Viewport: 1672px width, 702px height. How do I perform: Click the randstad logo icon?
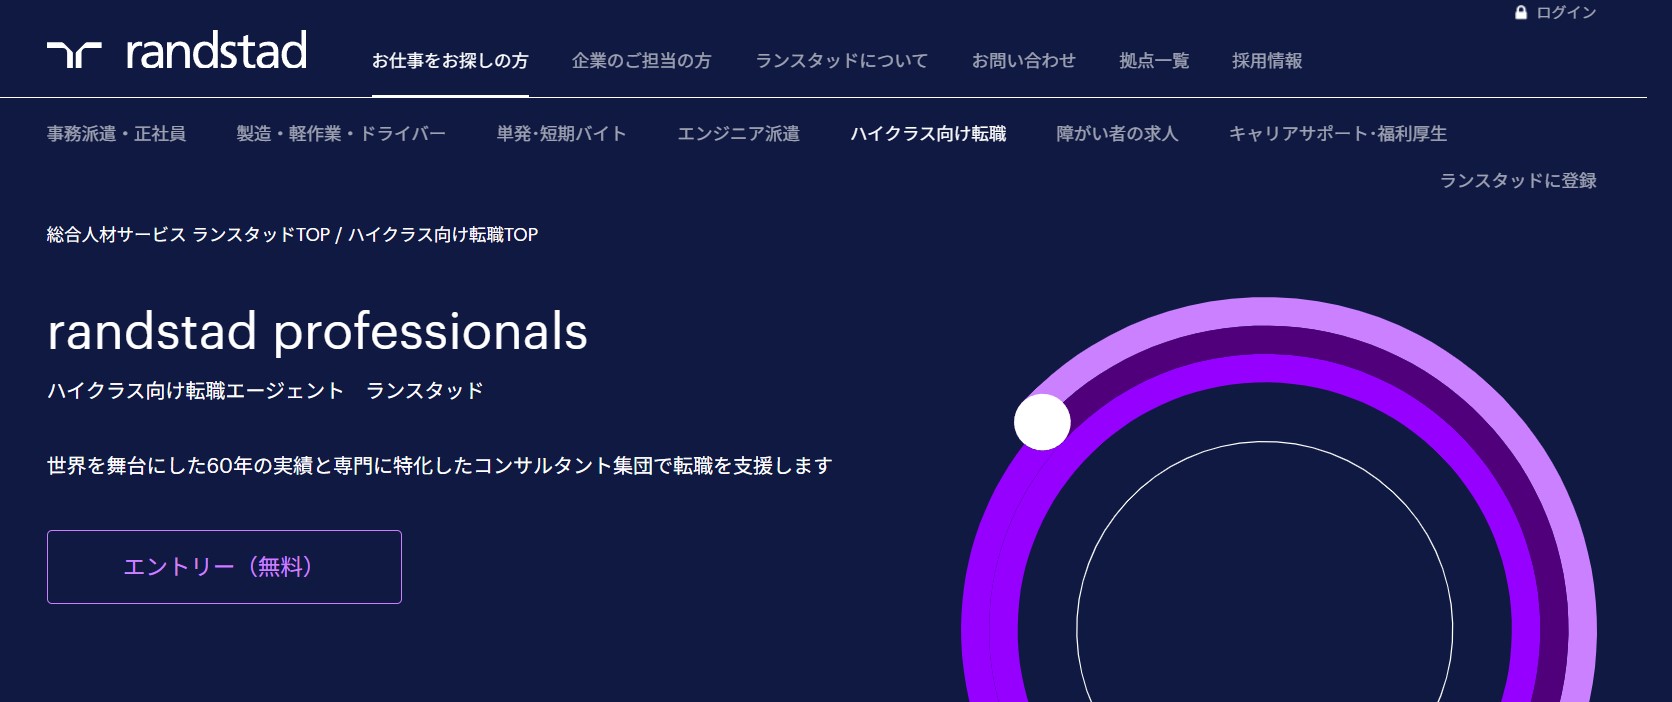pyautogui.click(x=74, y=55)
